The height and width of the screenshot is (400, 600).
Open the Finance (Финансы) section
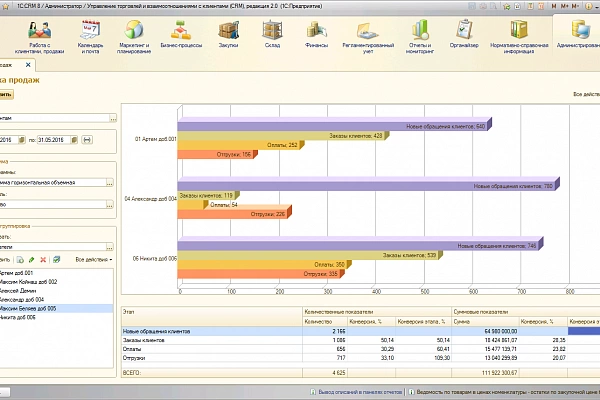click(316, 32)
